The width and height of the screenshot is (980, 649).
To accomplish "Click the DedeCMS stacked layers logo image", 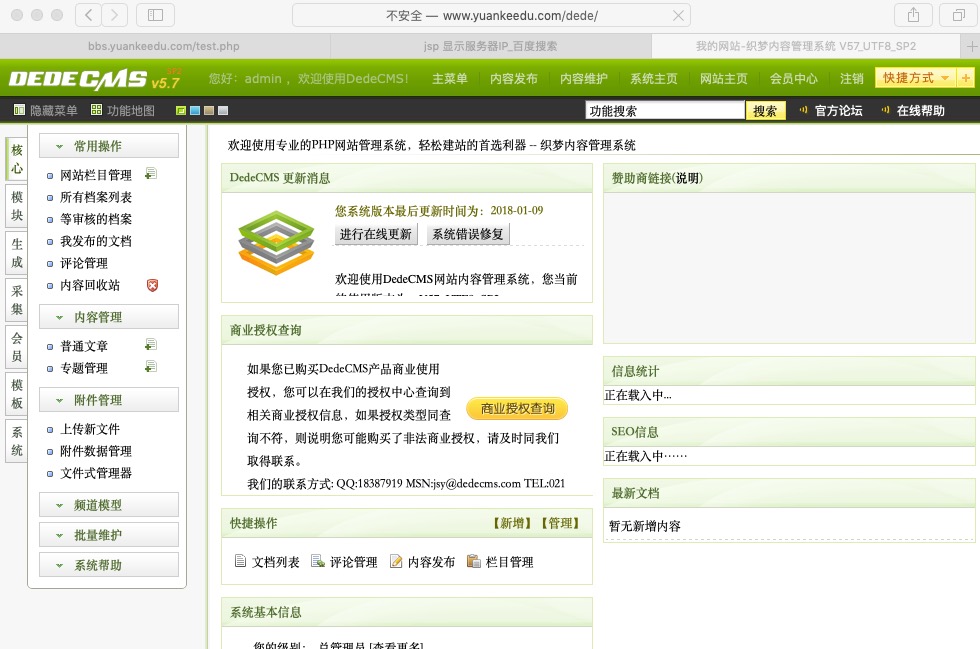I will pos(276,243).
